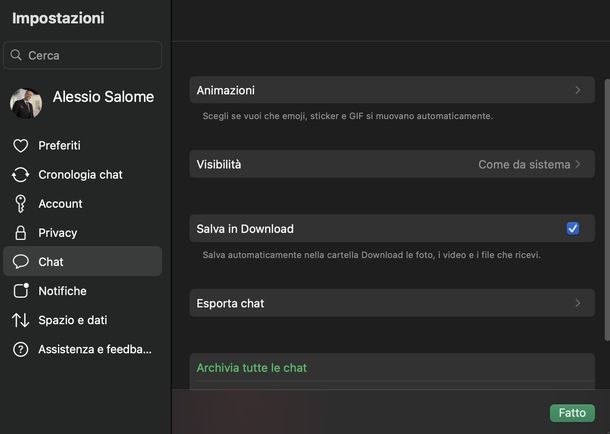Click the up-down arrows icon for Spazio e dati
This screenshot has width=610, height=434.
(21, 320)
